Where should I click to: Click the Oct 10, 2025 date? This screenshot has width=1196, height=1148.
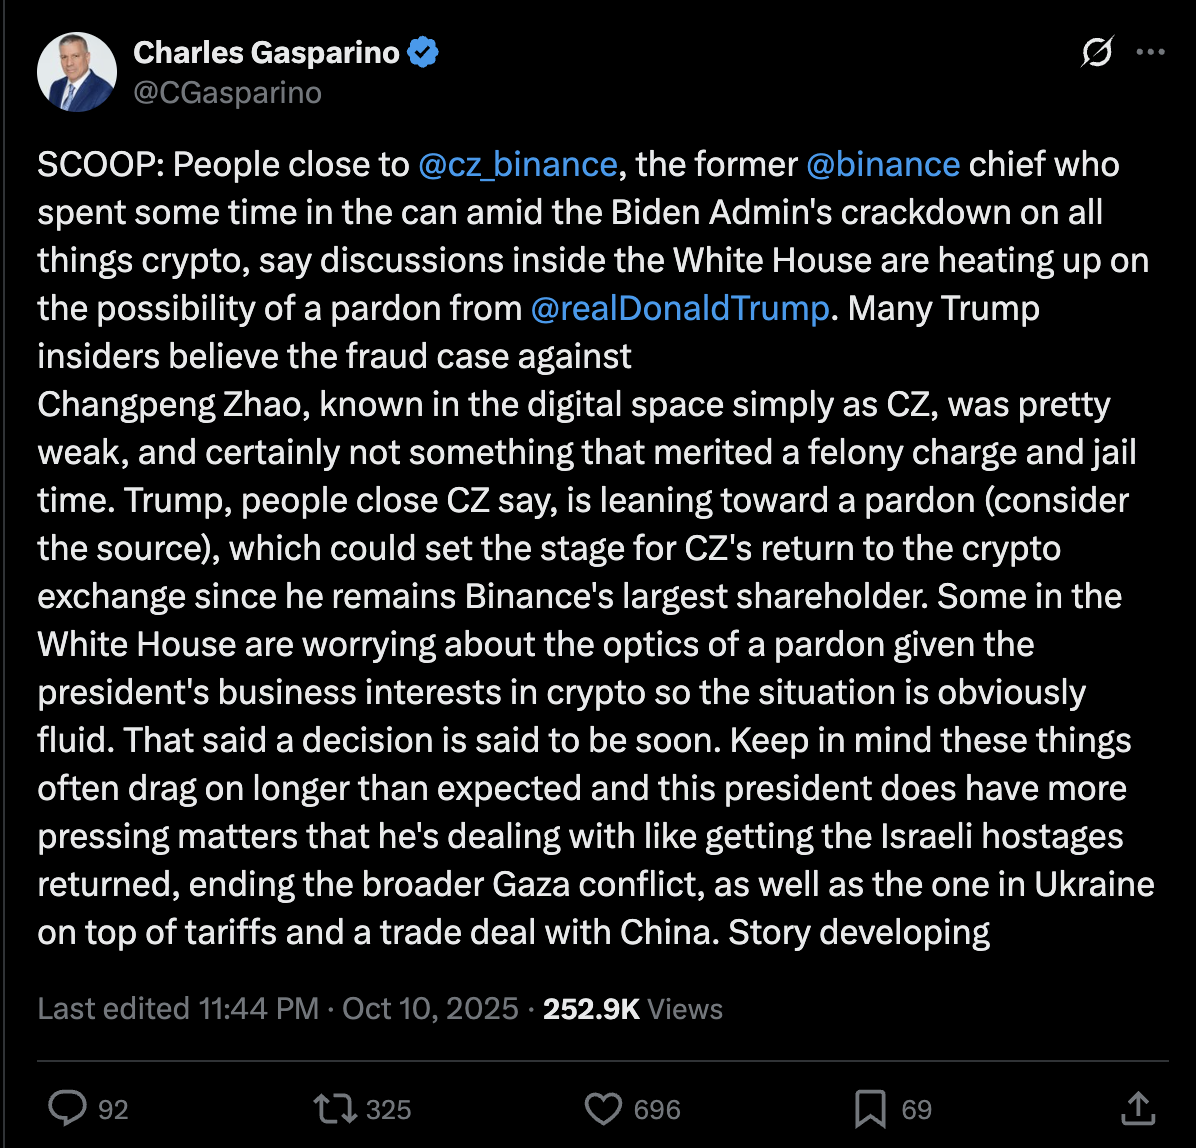(x=430, y=1008)
